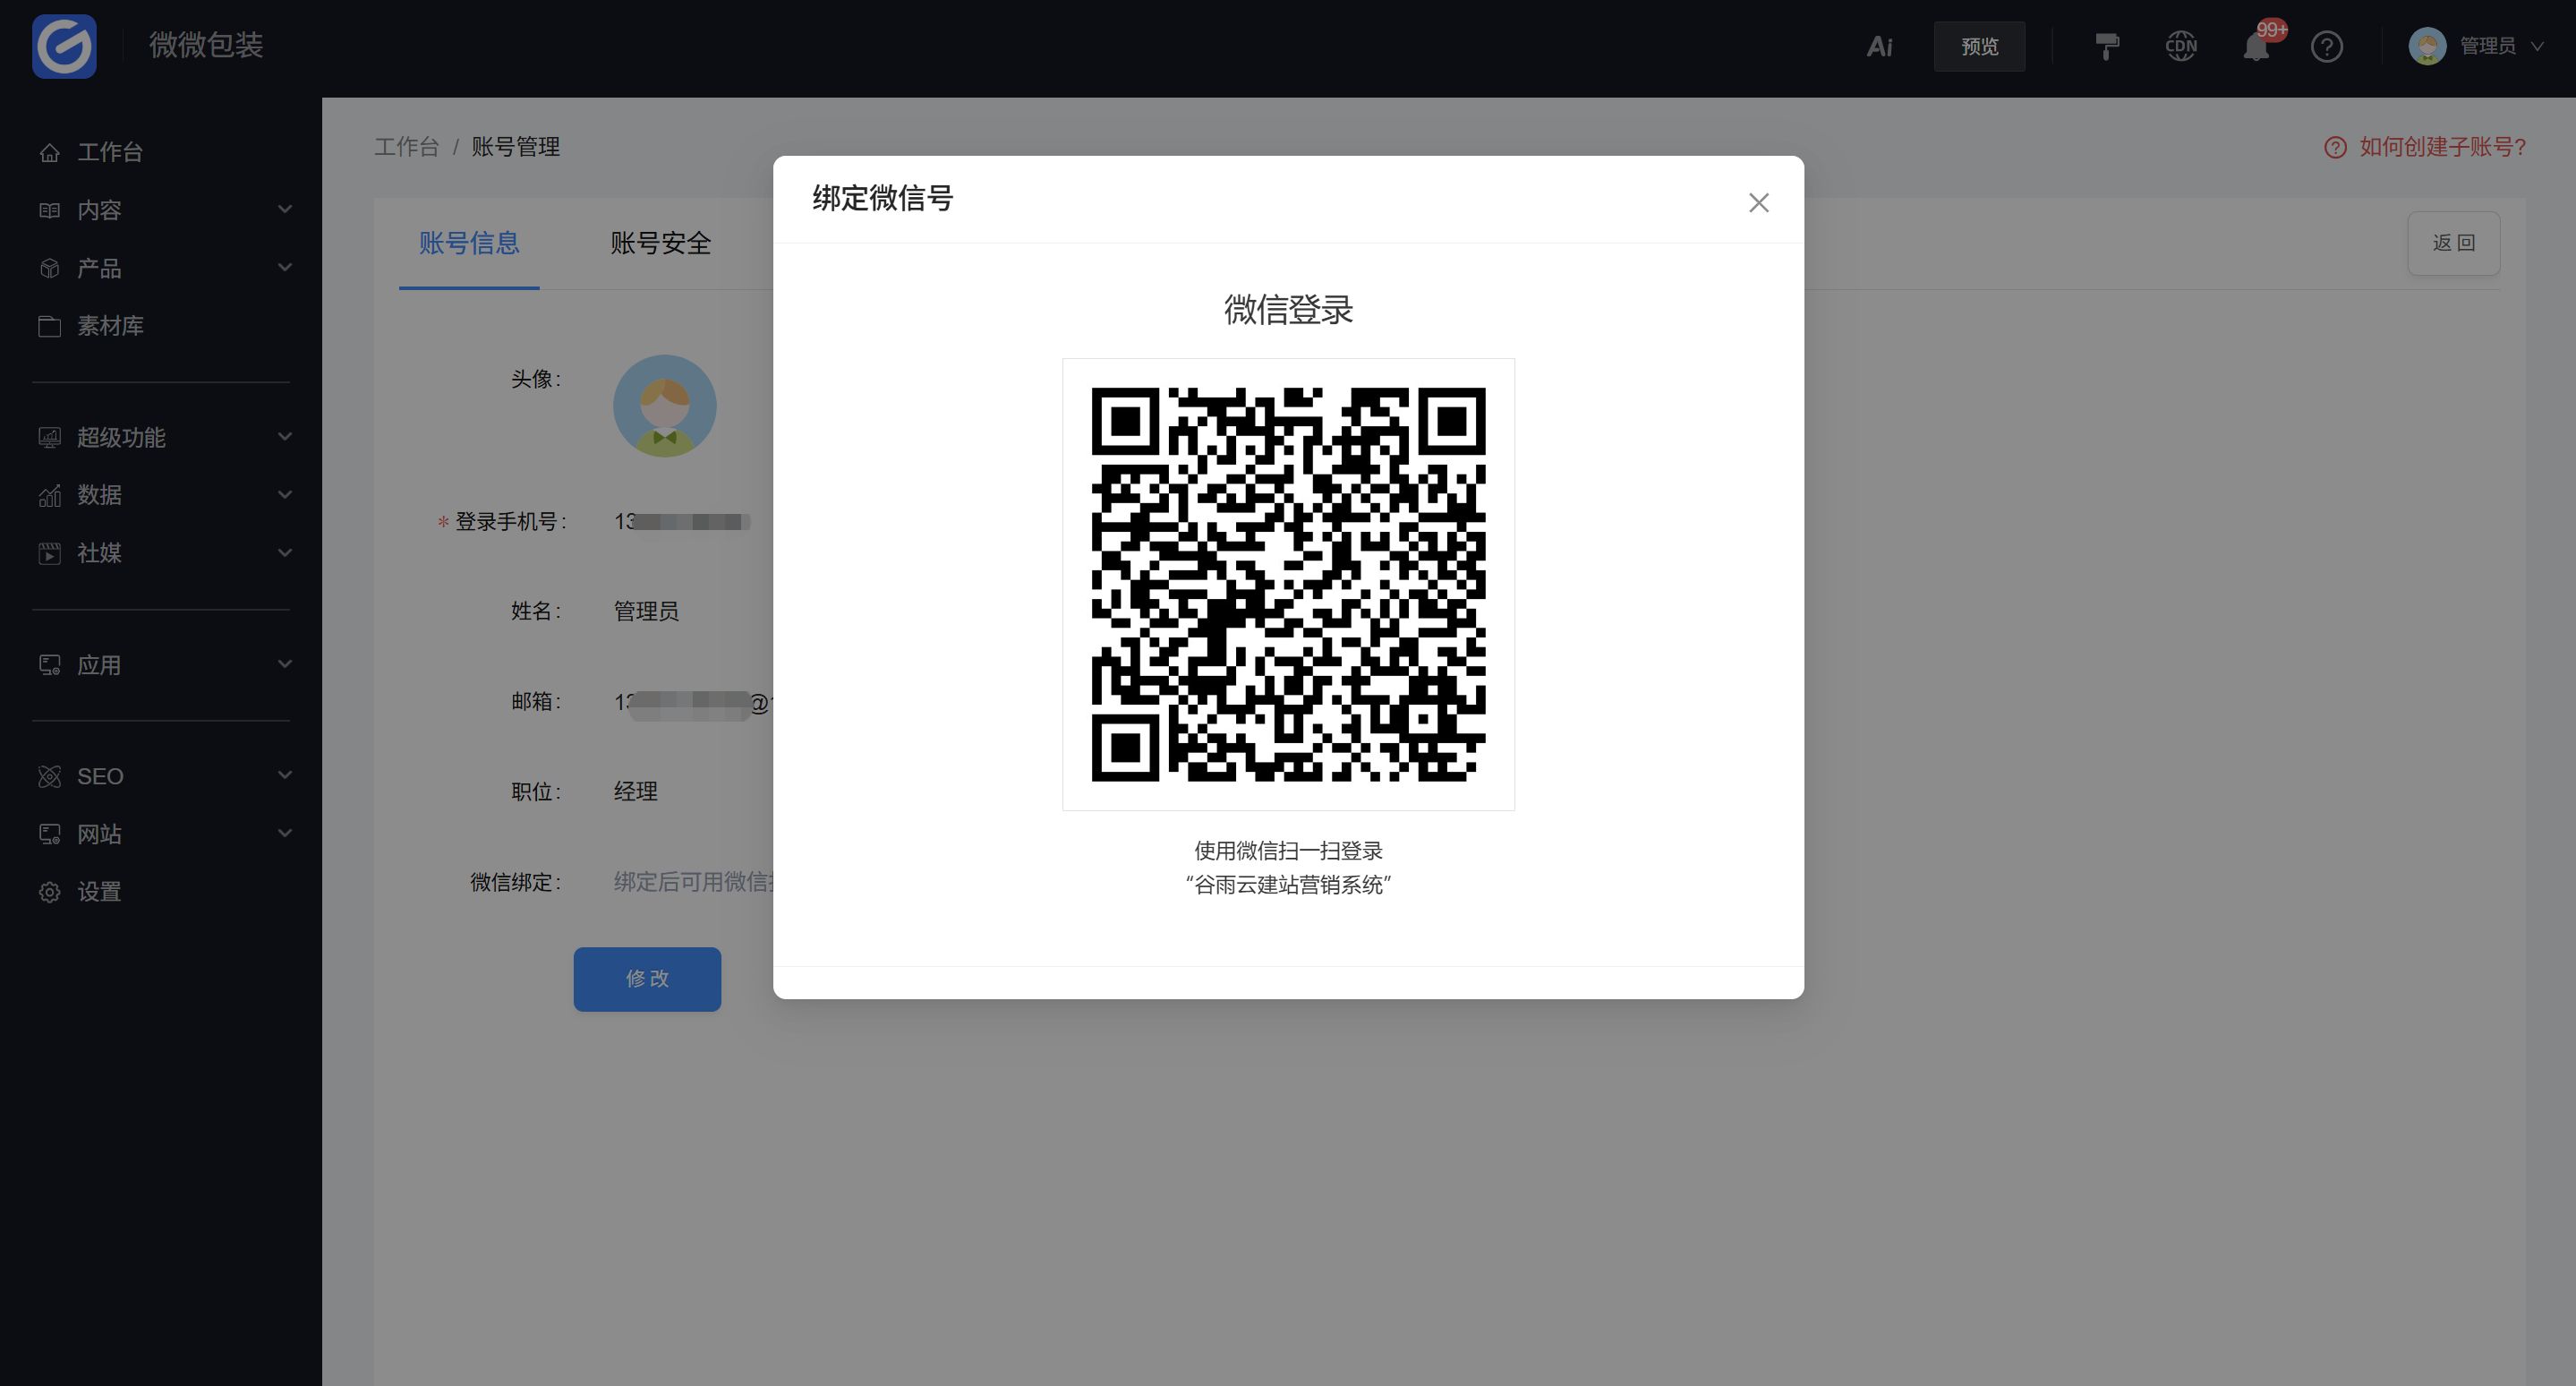Click the 经理 position value
Image resolution: width=2576 pixels, height=1386 pixels.
pos(635,792)
